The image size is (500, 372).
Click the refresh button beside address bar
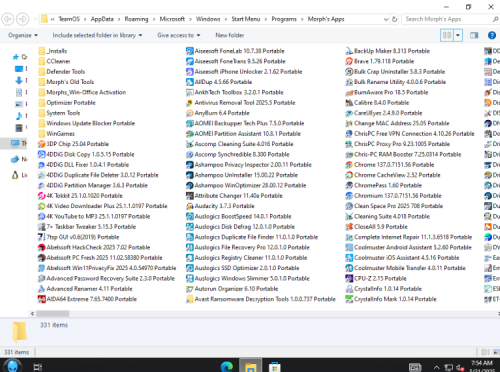(394, 19)
